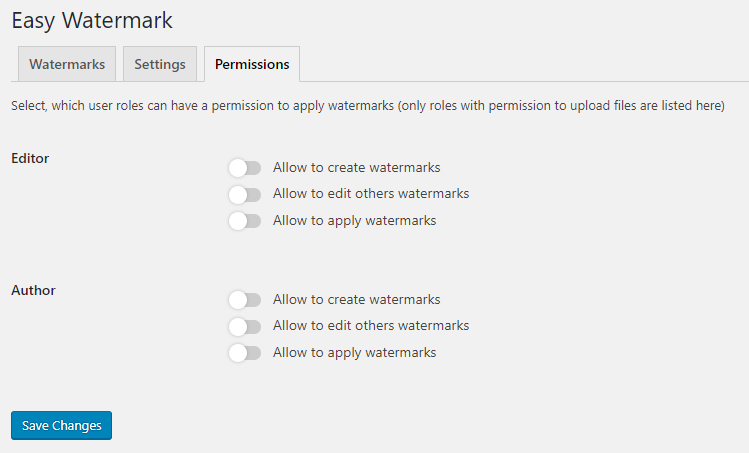This screenshot has height=453, width=749.
Task: Click the Easy Watermark page title
Action: point(92,19)
